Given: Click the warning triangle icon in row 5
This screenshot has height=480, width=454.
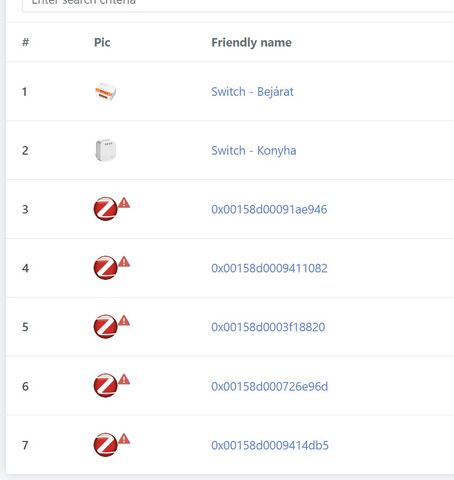Looking at the screenshot, I should (124, 320).
